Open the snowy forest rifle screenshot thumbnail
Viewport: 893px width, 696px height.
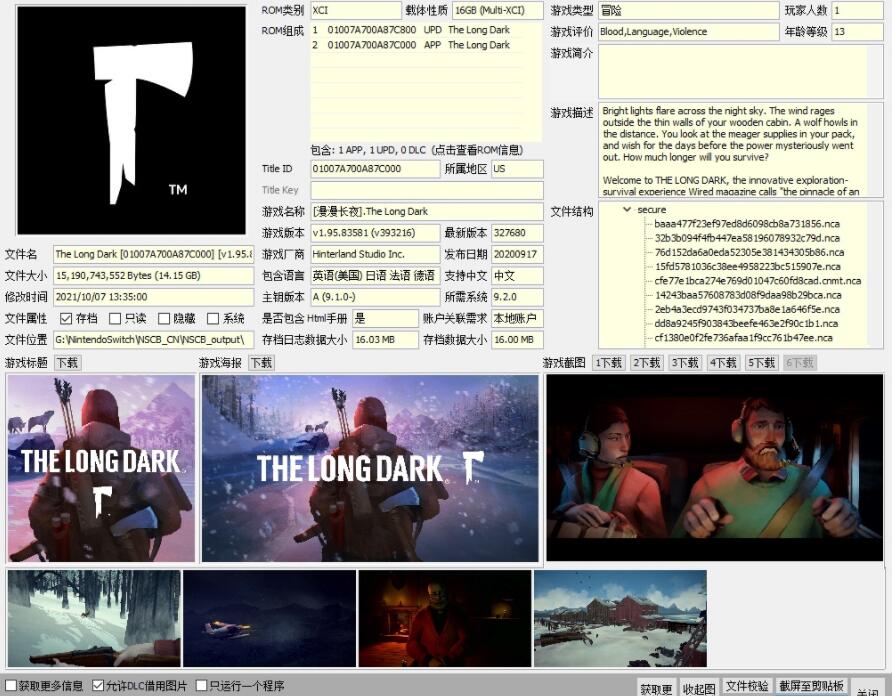coord(94,619)
